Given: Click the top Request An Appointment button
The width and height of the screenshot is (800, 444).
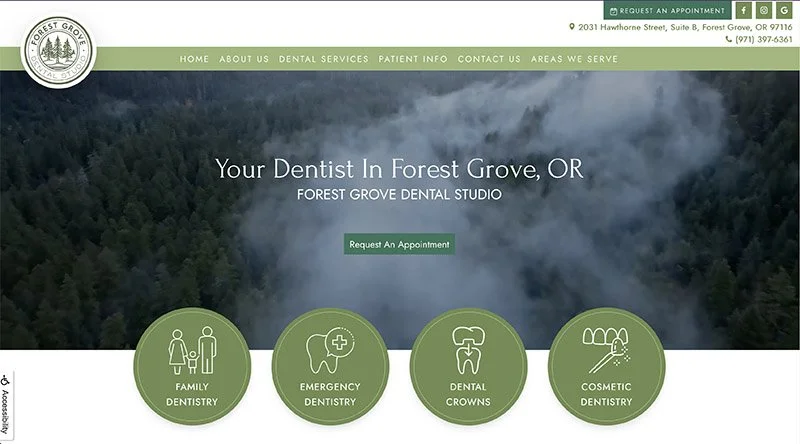Looking at the screenshot, I should tap(667, 10).
